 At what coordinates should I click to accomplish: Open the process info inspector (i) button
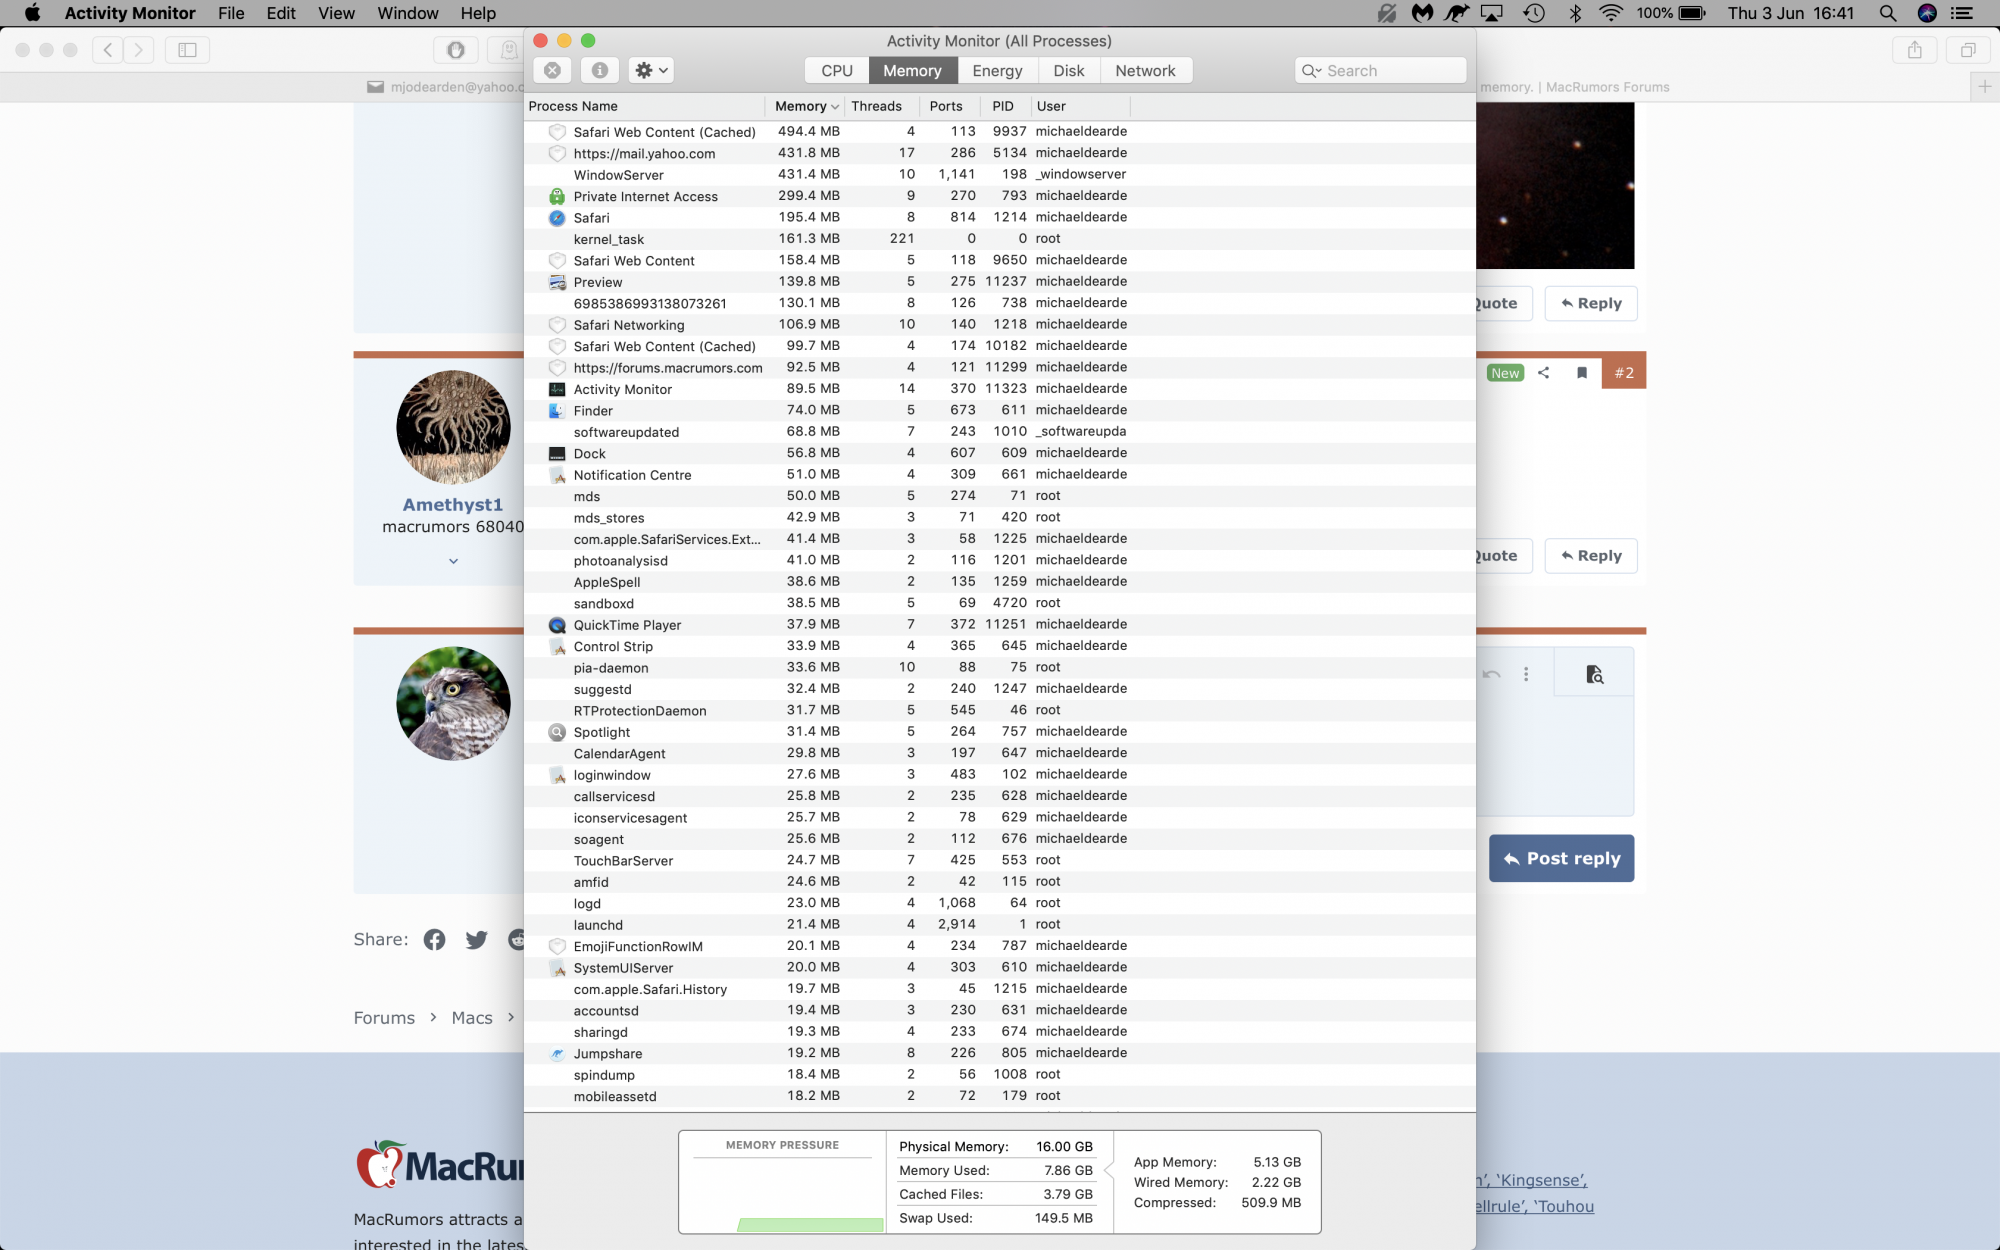click(x=600, y=70)
